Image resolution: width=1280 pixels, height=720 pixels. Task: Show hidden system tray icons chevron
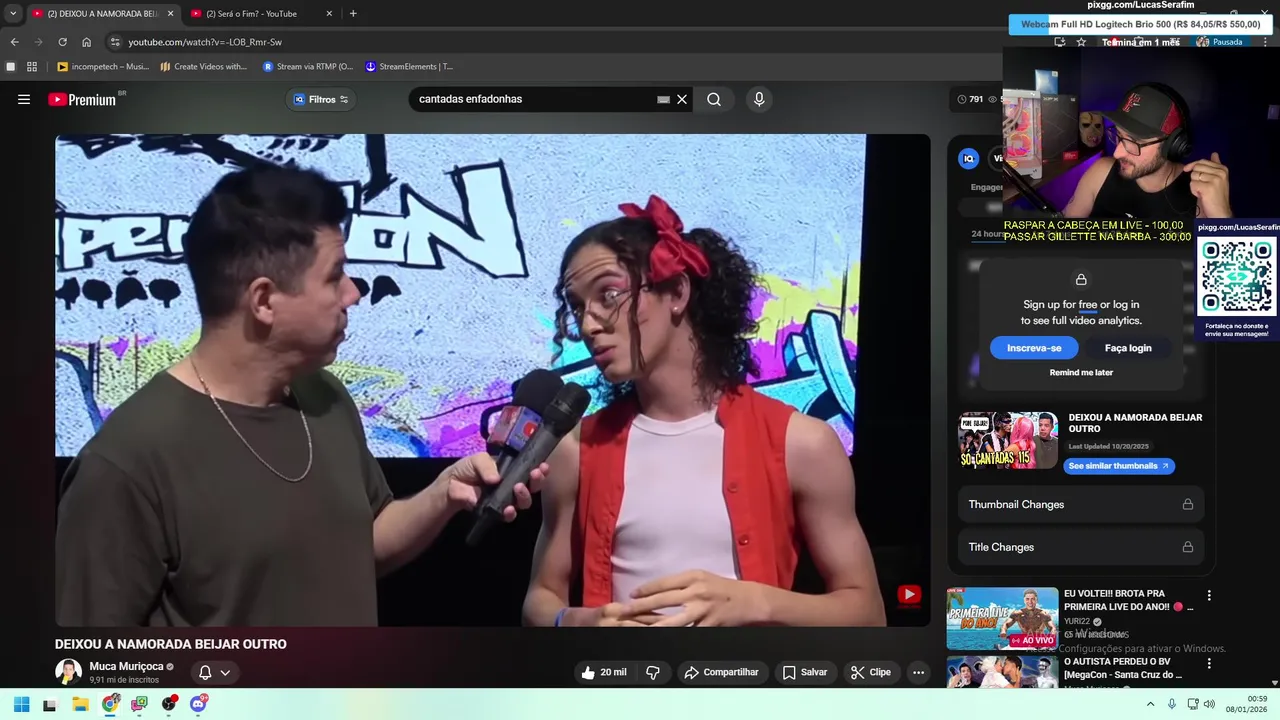click(1150, 704)
